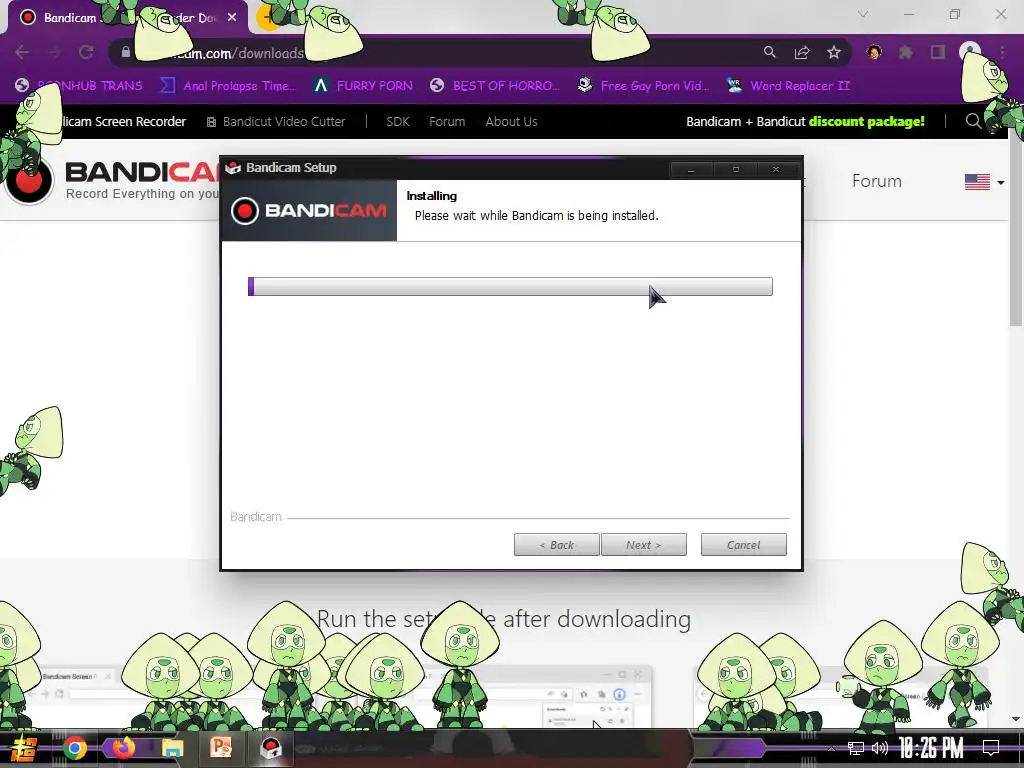The width and height of the screenshot is (1024, 768).
Task: Click the avatar extension icon in Chrome toolbar
Action: click(874, 52)
